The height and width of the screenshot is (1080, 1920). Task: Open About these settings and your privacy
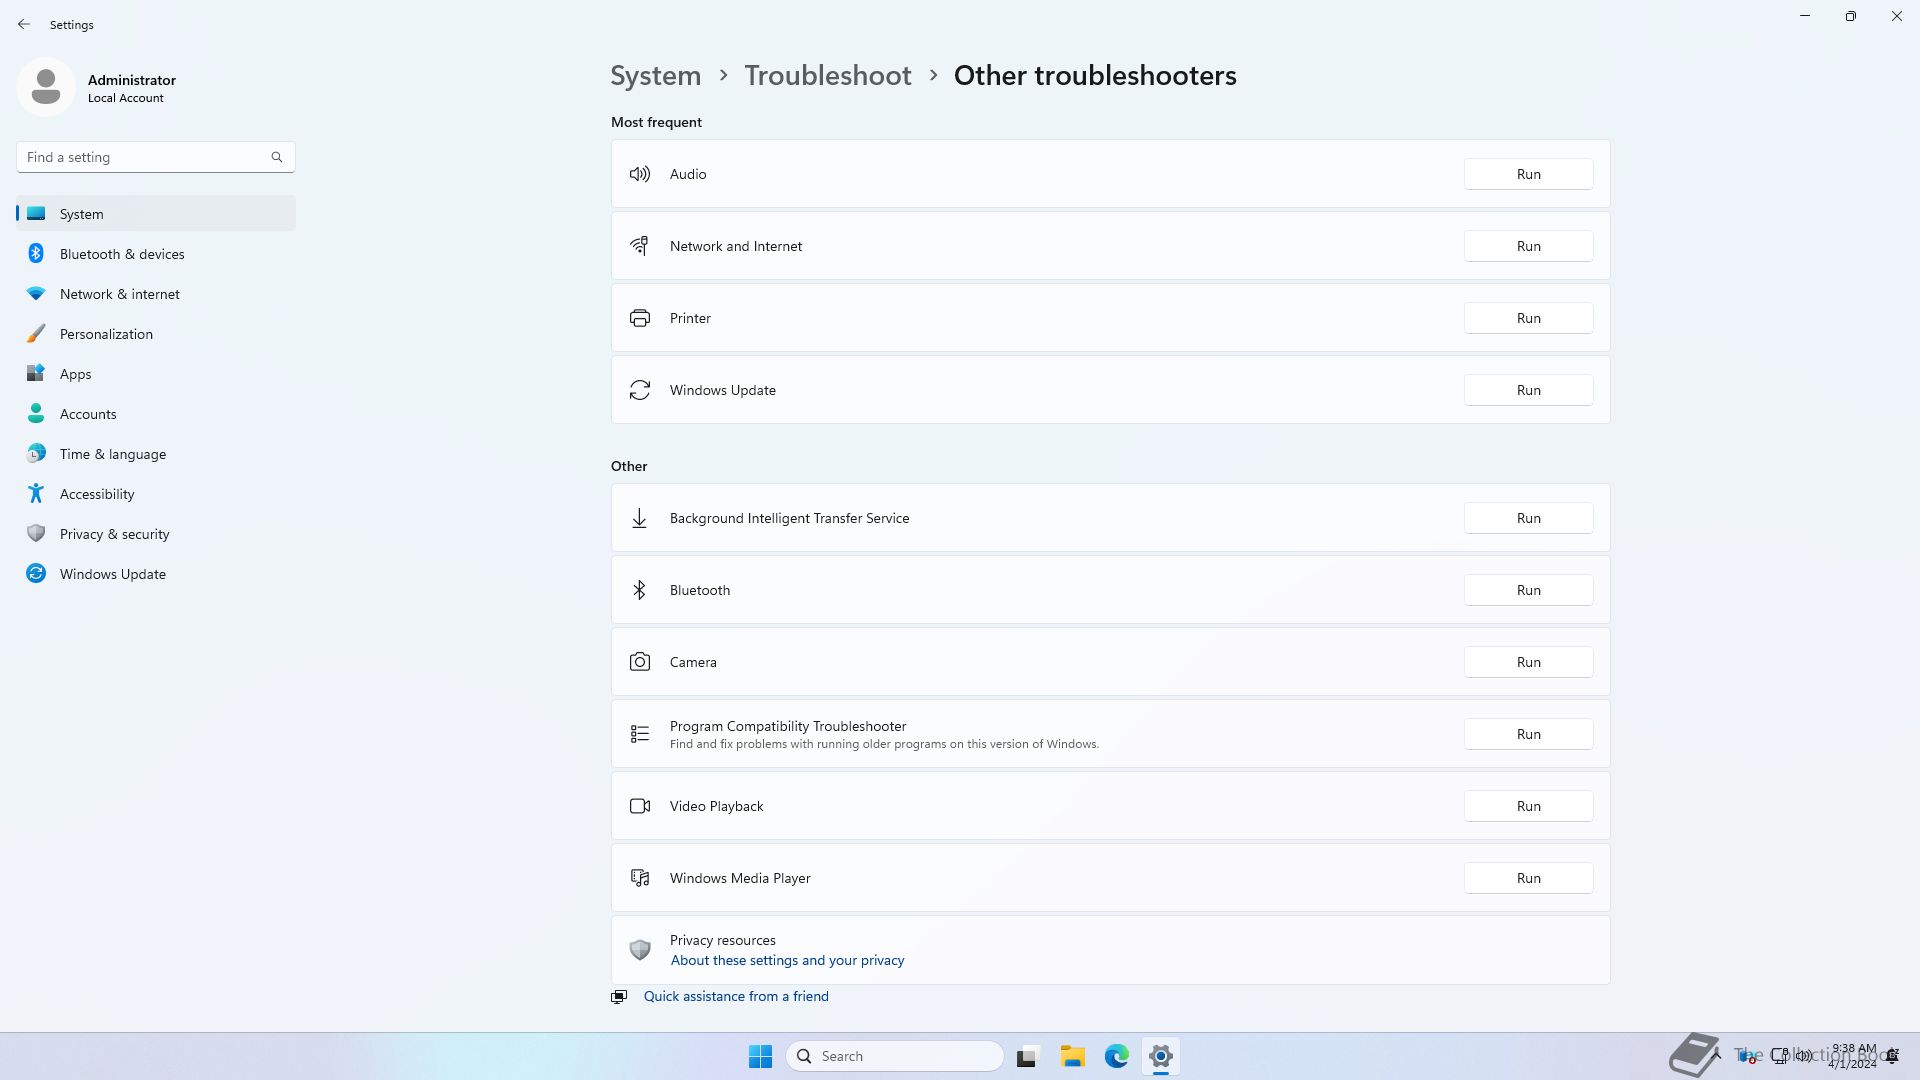pos(787,960)
